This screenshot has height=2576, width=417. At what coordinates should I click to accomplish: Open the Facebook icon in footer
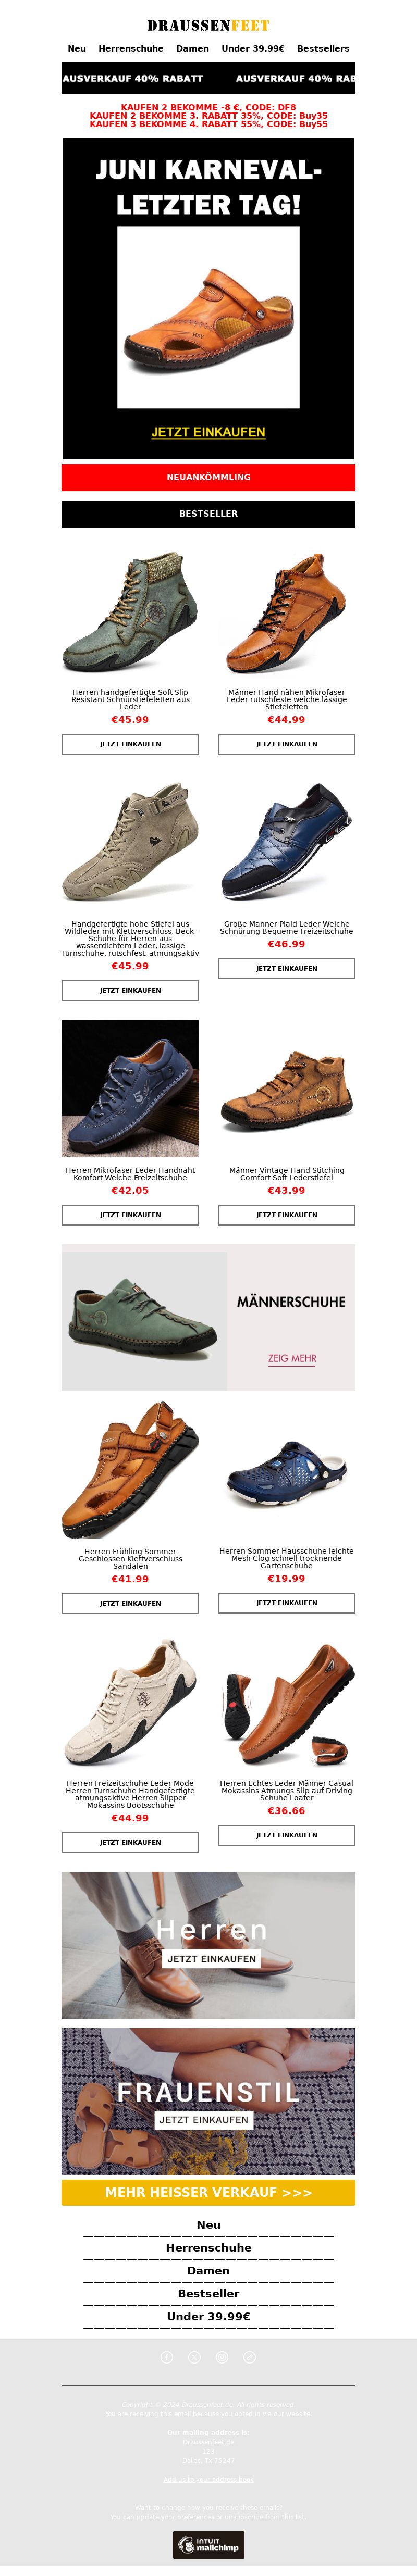pos(167,2357)
